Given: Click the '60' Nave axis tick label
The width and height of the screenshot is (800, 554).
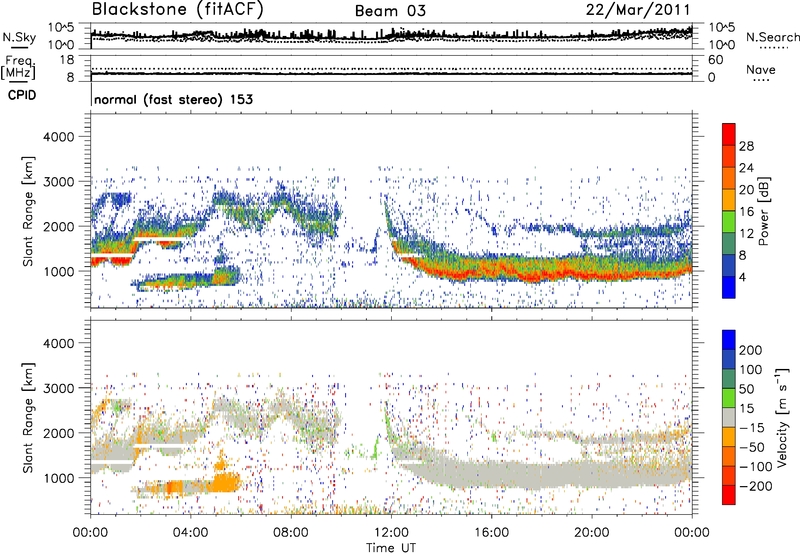Looking at the screenshot, I should tap(715, 60).
